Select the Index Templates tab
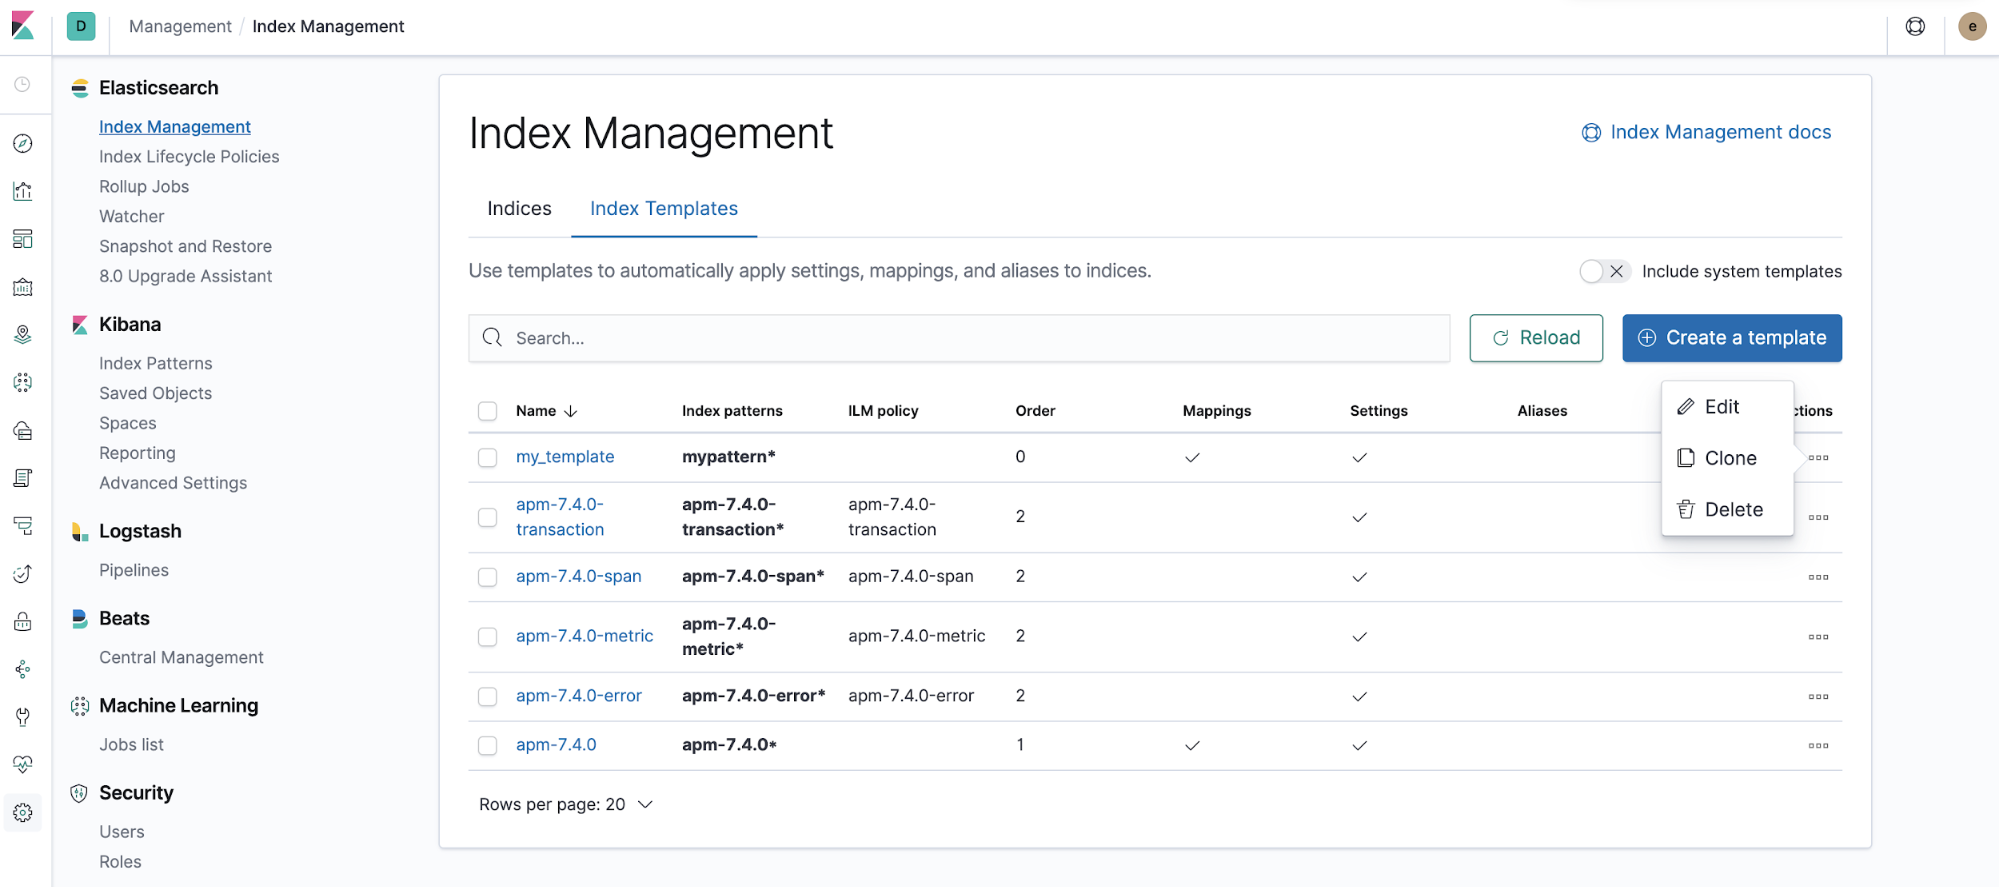Screen dimensions: 1999x887 coord(664,208)
